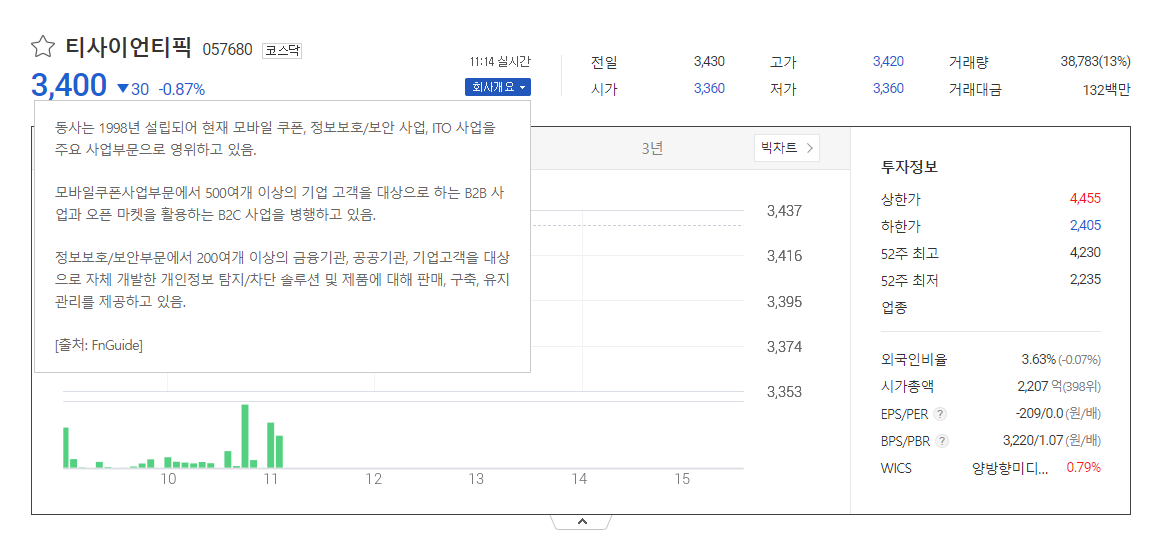The height and width of the screenshot is (556, 1169).
Task: Click the chart x-axis hour label 15
Action: pos(681,479)
